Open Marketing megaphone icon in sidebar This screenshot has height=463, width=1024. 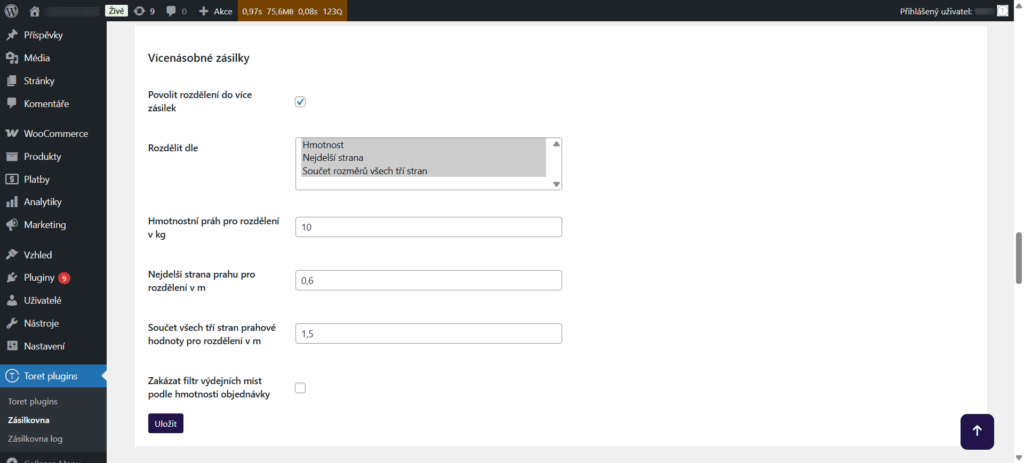tap(12, 225)
